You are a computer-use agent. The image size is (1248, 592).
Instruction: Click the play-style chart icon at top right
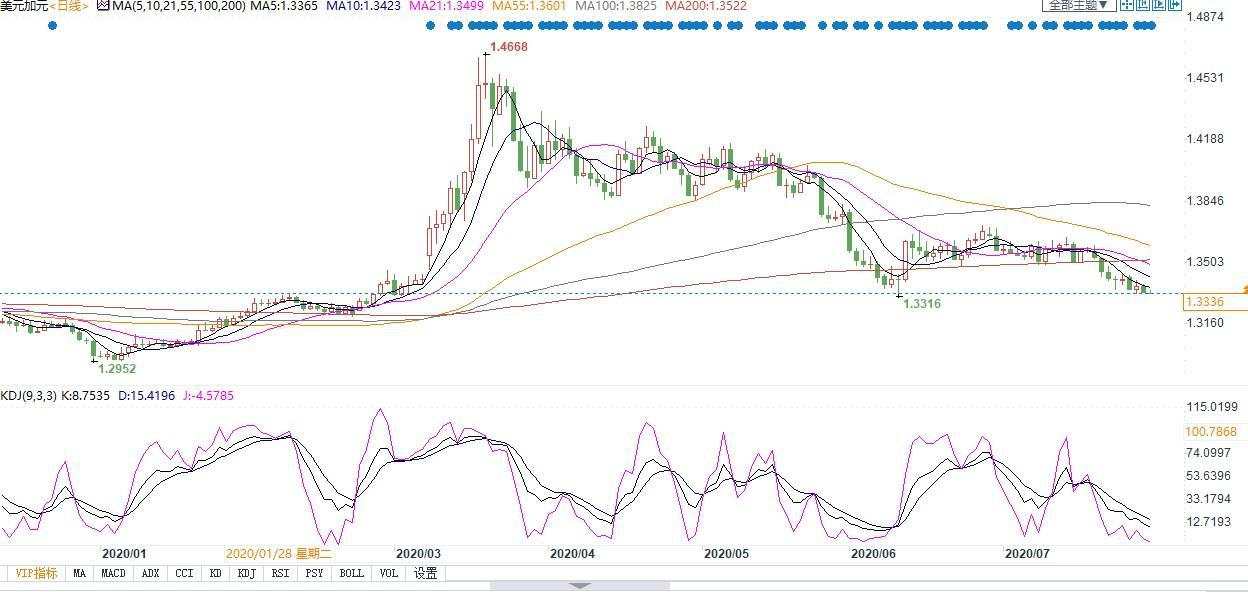pyautogui.click(x=1159, y=4)
